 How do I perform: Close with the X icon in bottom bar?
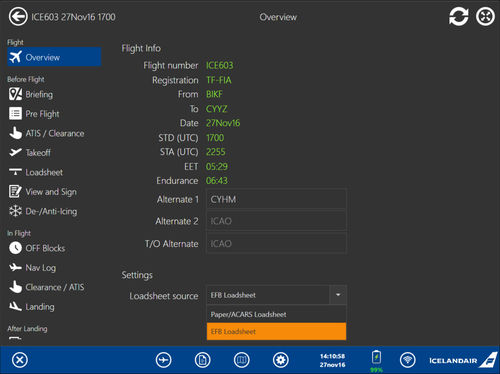[x=20, y=360]
